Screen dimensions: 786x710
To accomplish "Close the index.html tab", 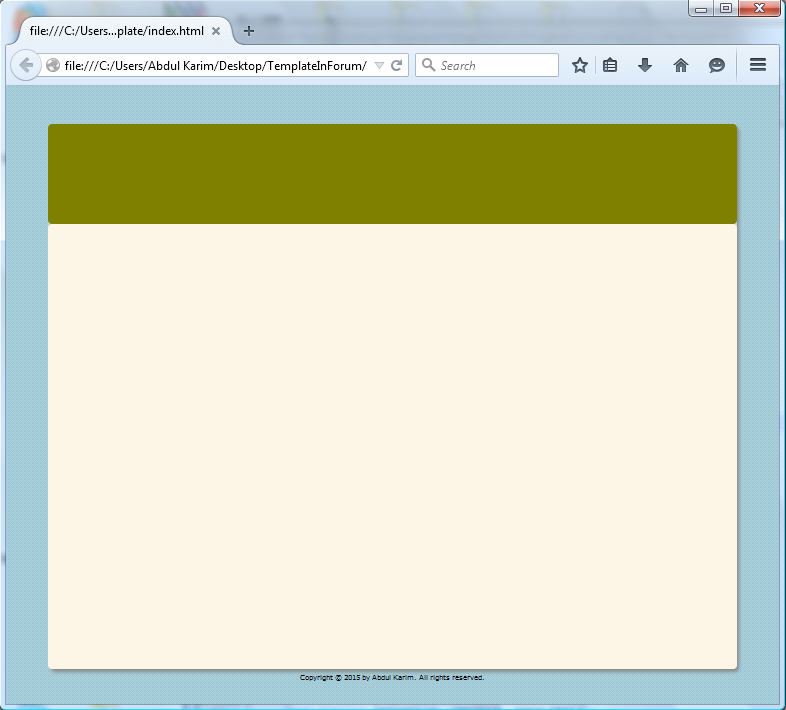I will click(216, 31).
